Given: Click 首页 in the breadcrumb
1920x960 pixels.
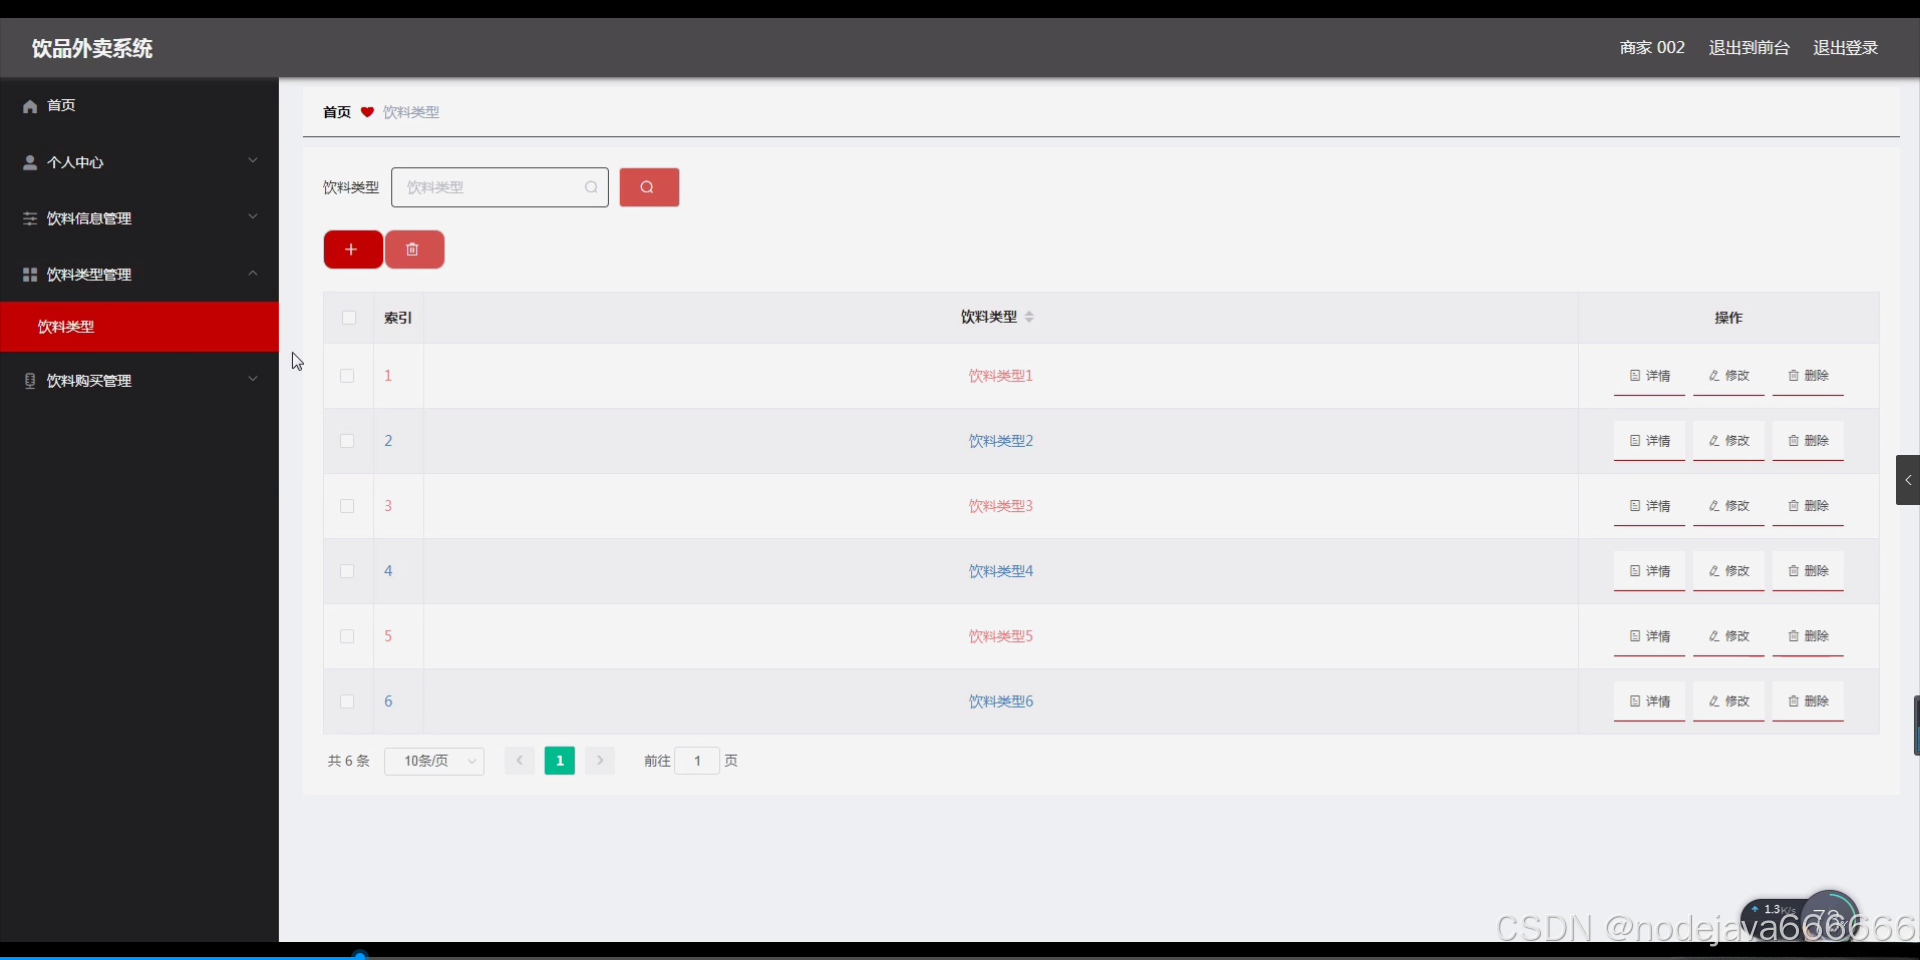Looking at the screenshot, I should tap(337, 112).
